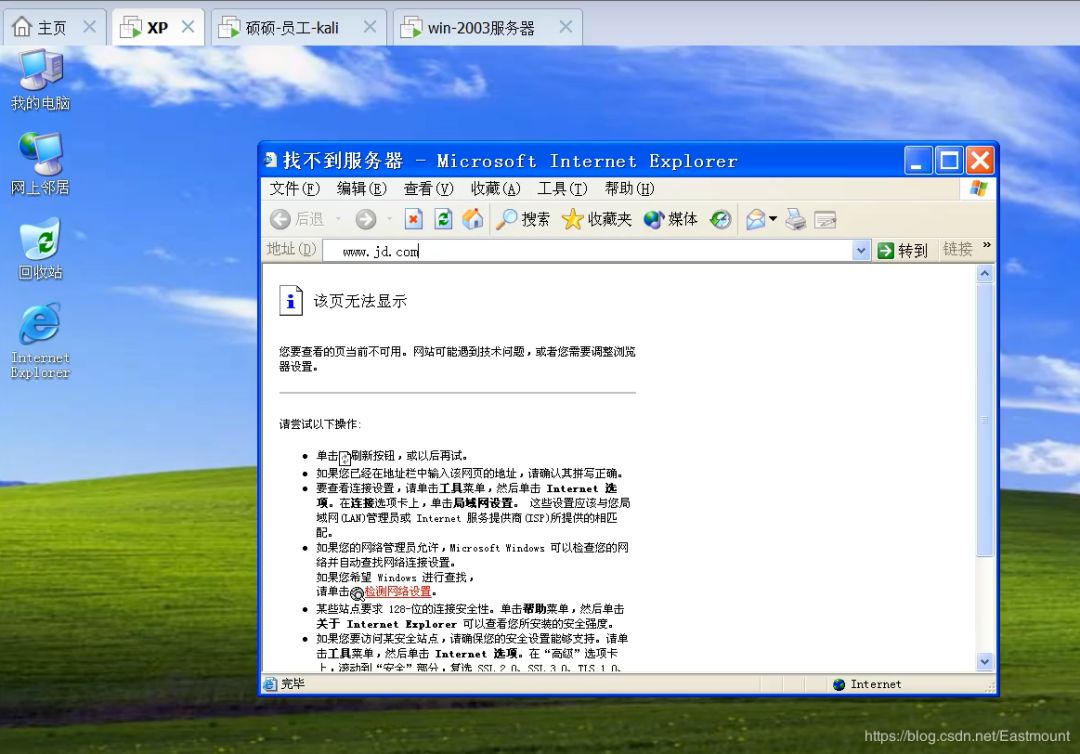Click the Print icon in toolbar
The width and height of the screenshot is (1080, 754).
coord(796,220)
